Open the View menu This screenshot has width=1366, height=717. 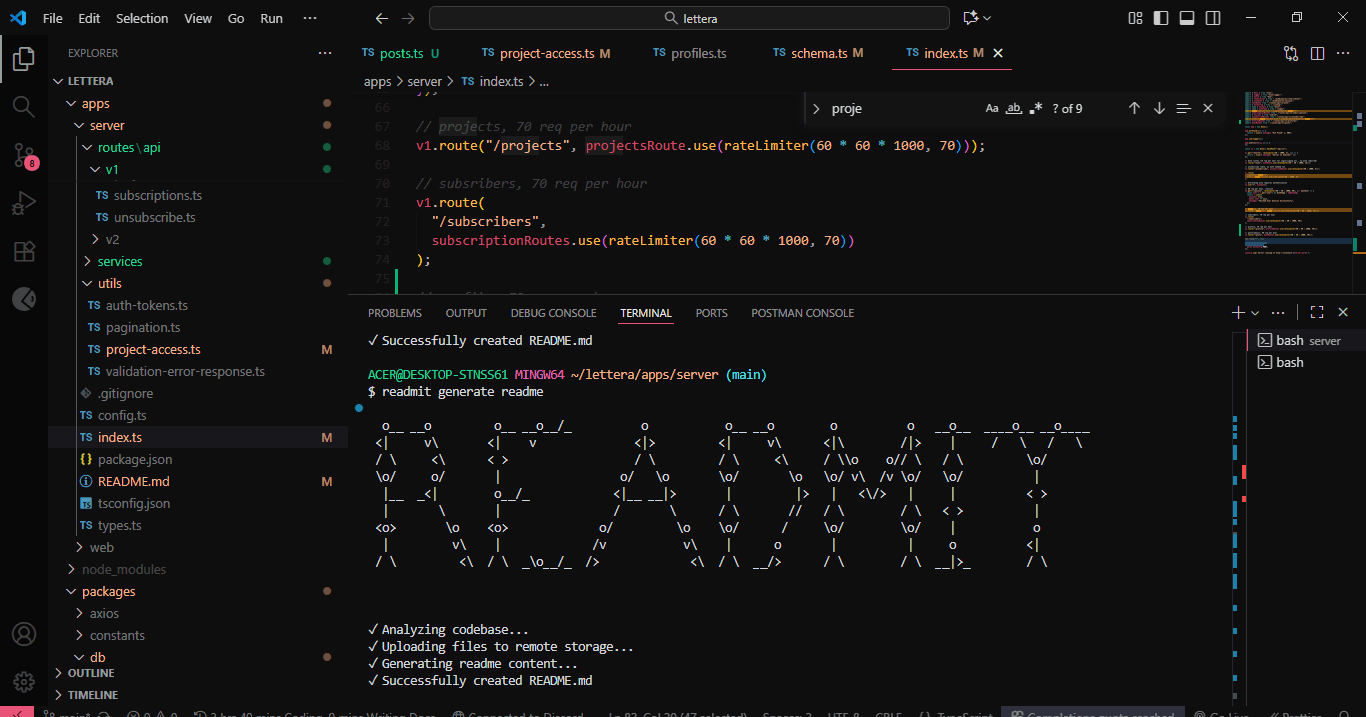pyautogui.click(x=198, y=18)
